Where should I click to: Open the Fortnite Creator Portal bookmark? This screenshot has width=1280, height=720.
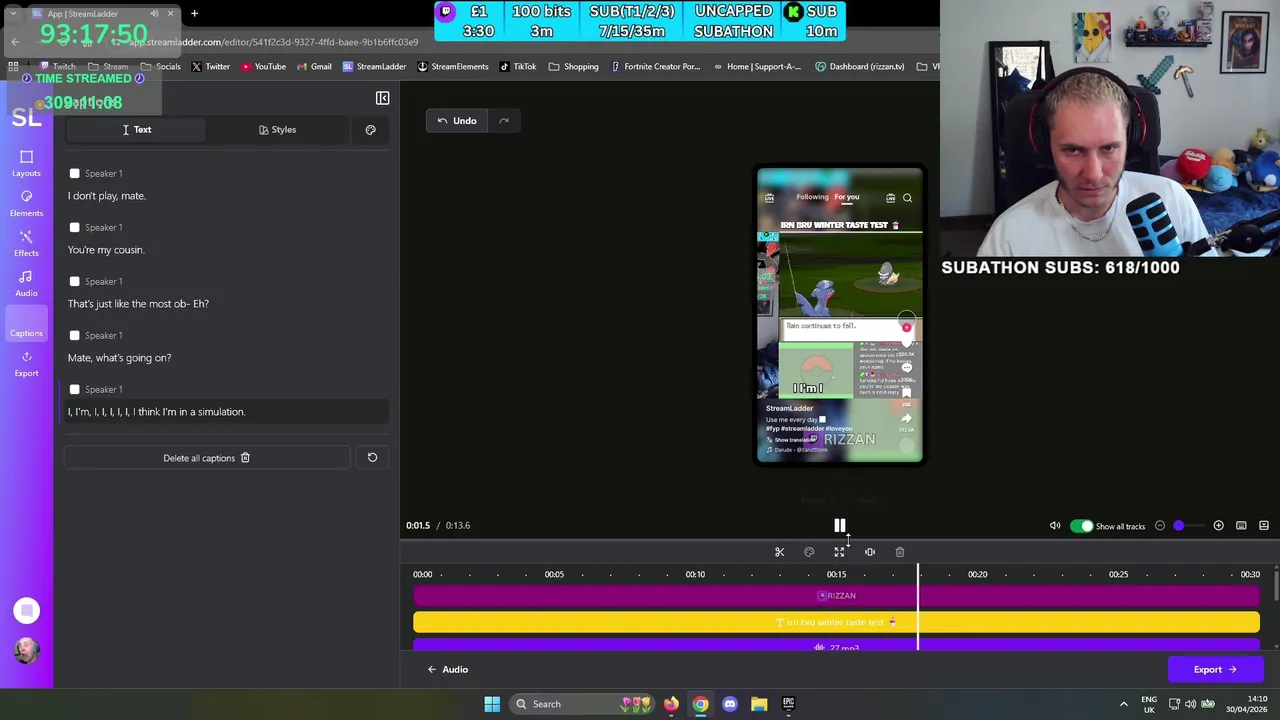point(654,67)
